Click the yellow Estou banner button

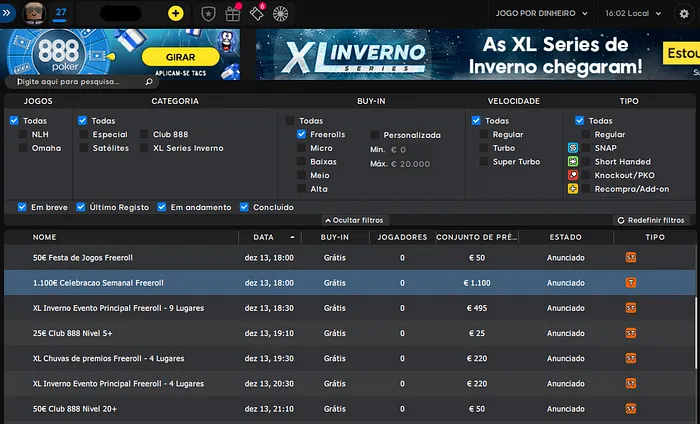[681, 53]
